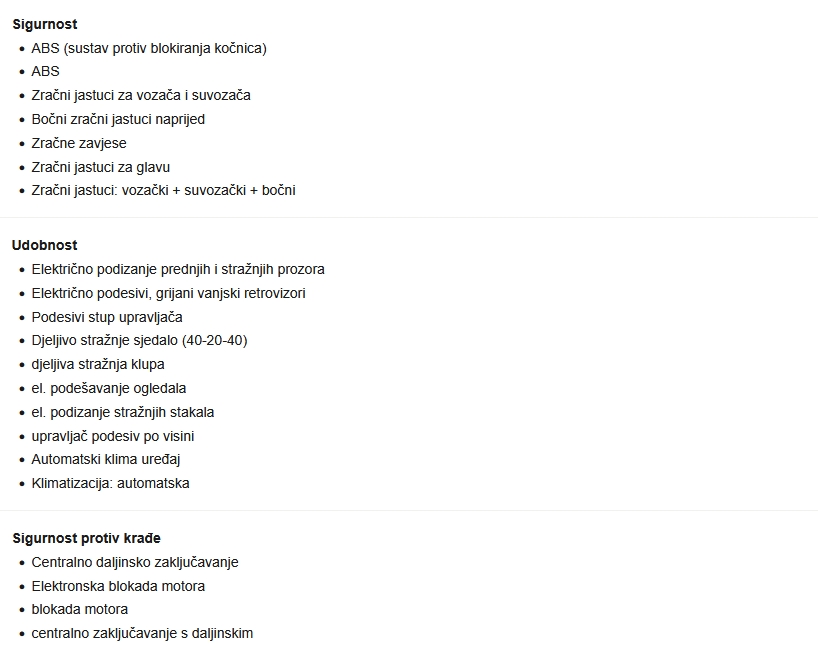Click upravljač podesiv po visini text
This screenshot has width=818, height=653.
pyautogui.click(x=113, y=436)
